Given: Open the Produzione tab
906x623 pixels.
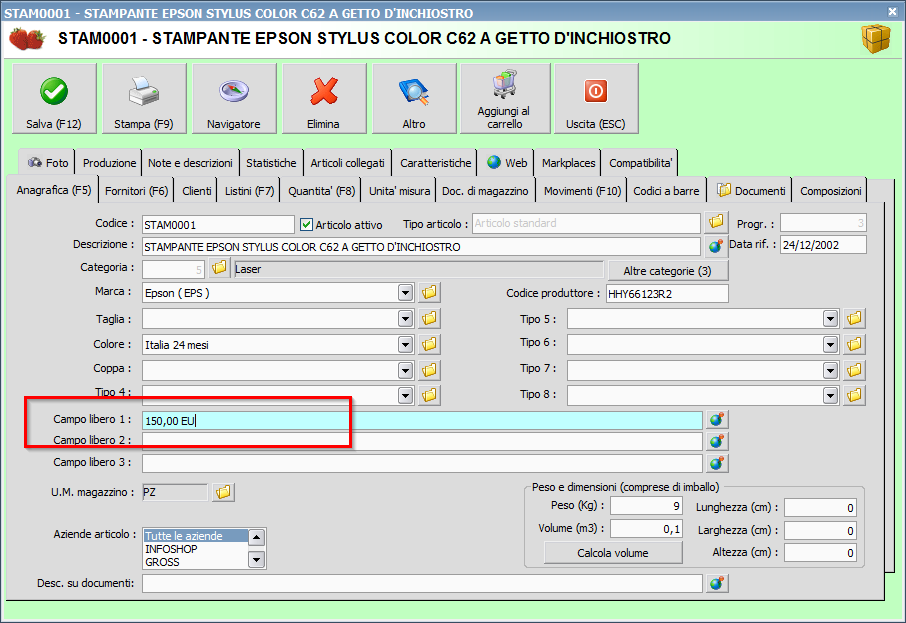Looking at the screenshot, I should [x=109, y=163].
